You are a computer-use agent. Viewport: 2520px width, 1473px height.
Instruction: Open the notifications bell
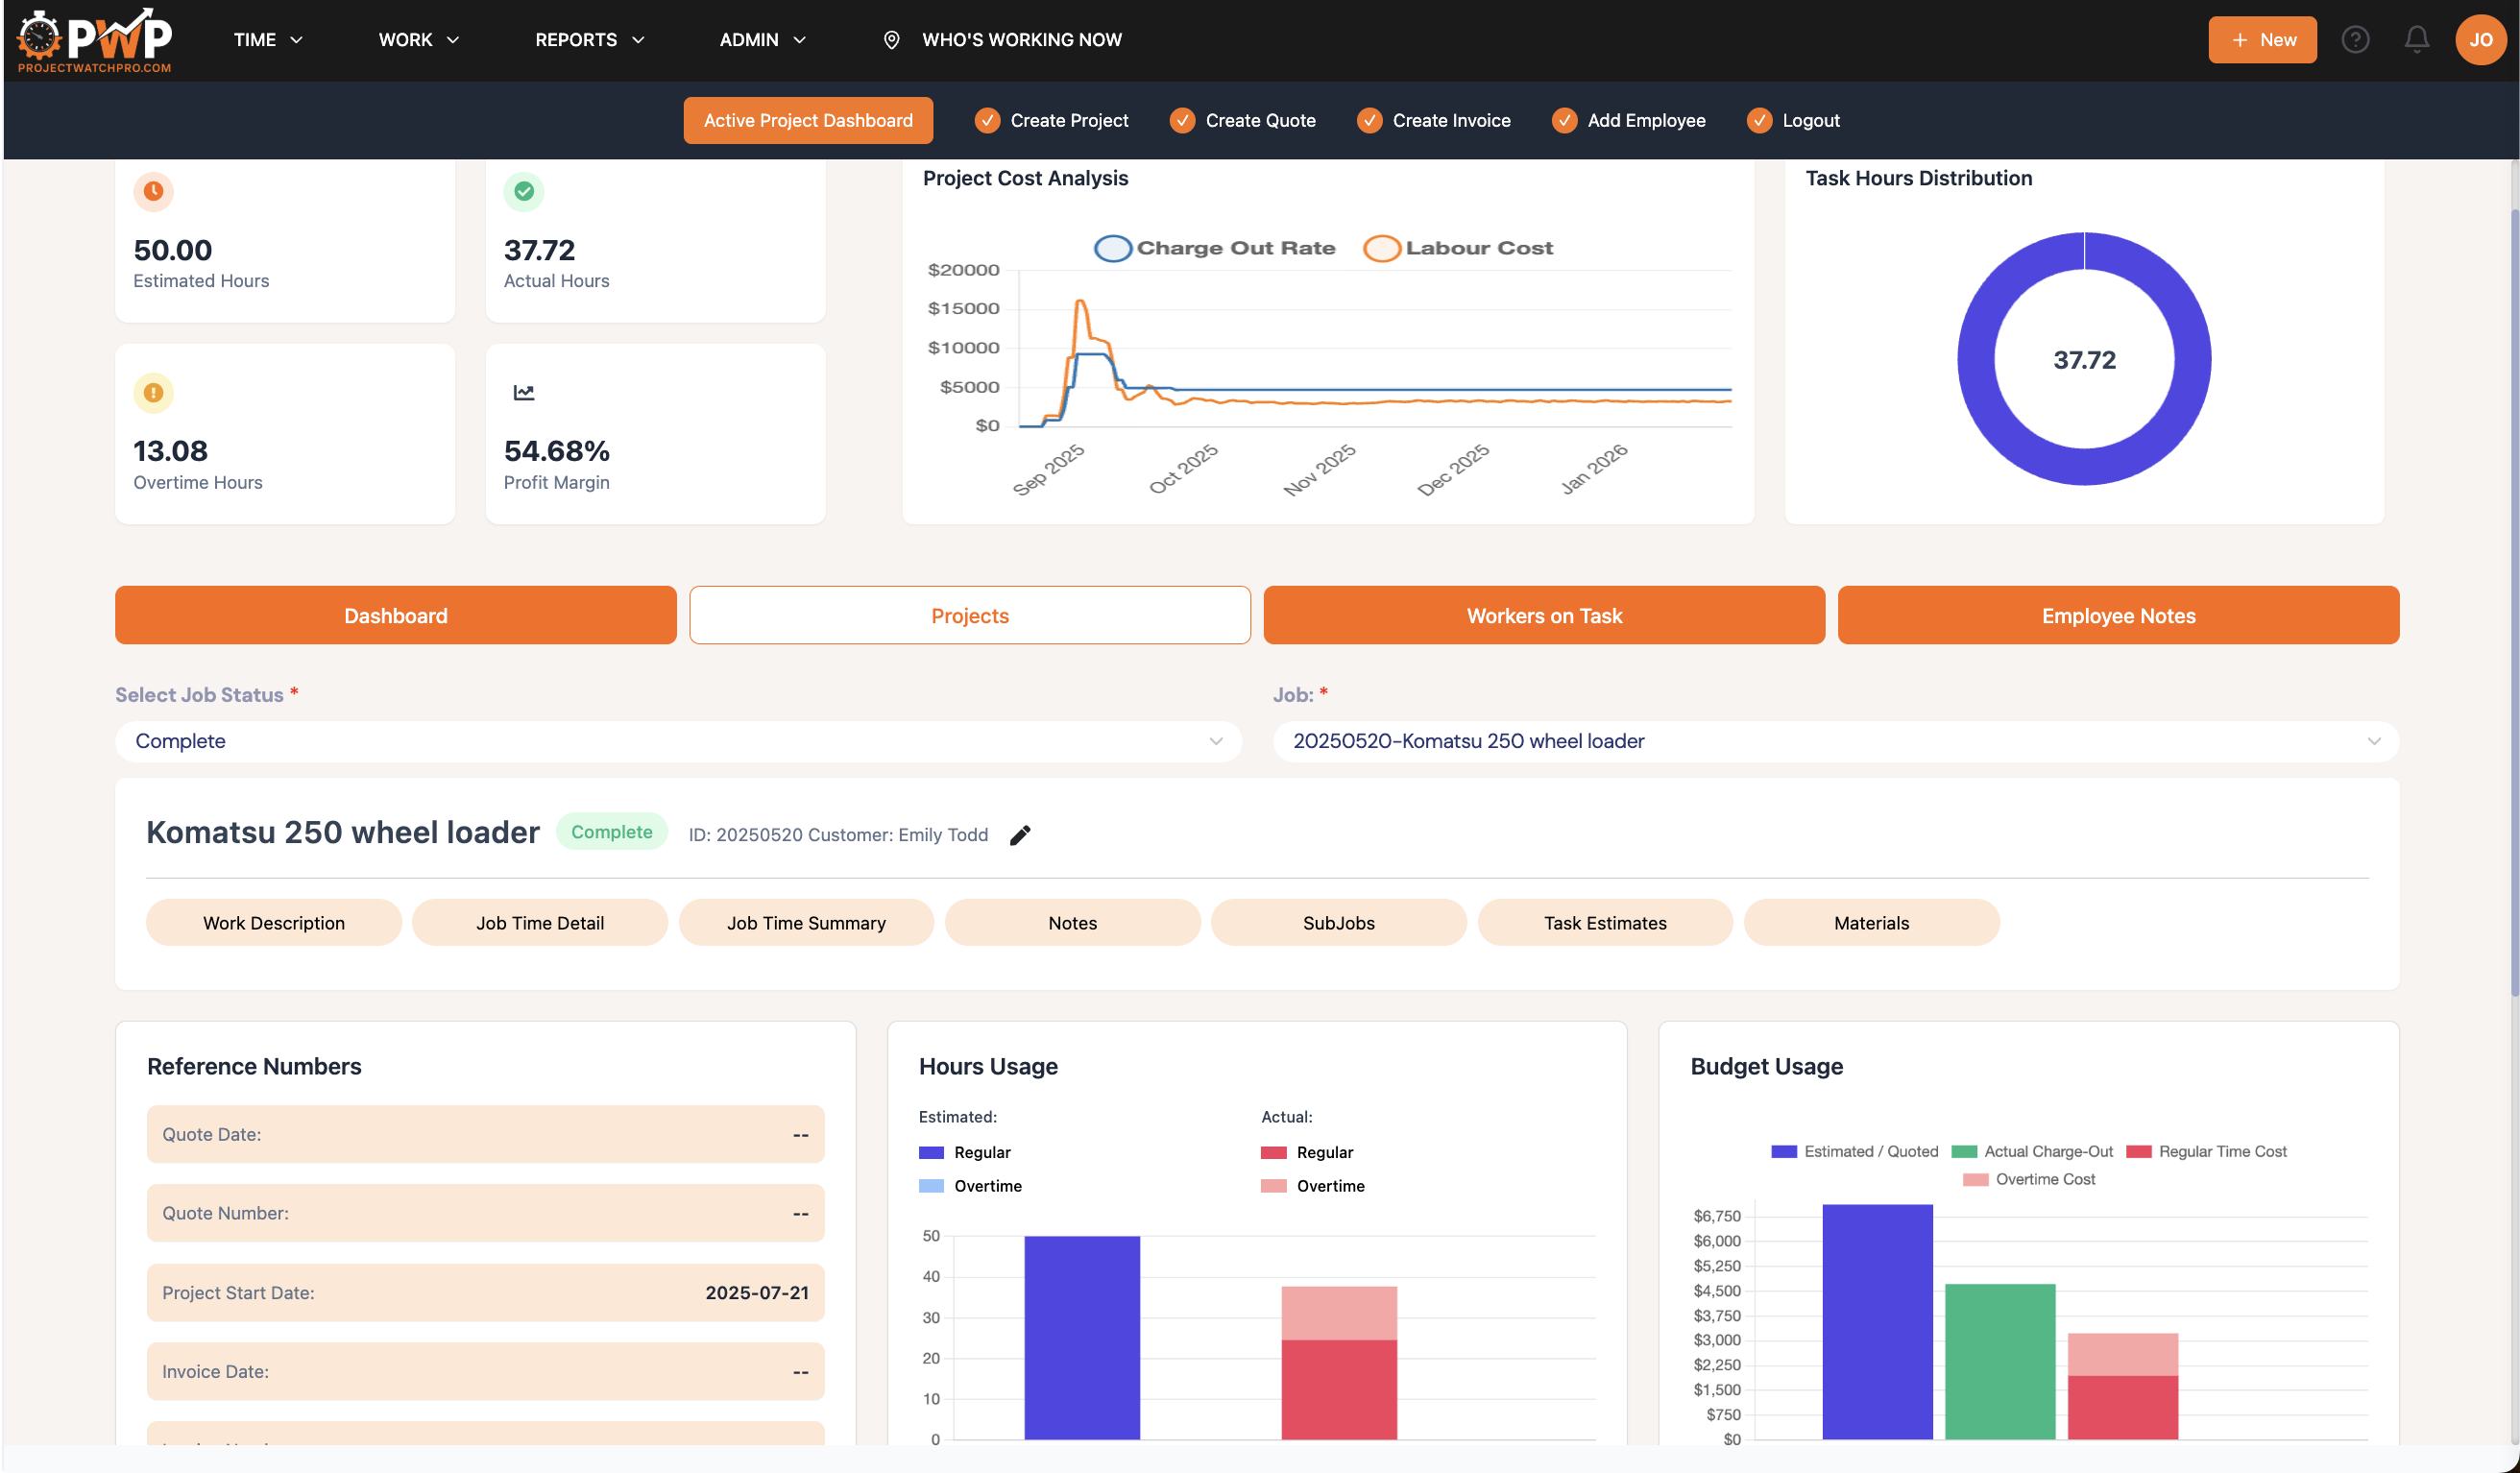[x=2417, y=40]
